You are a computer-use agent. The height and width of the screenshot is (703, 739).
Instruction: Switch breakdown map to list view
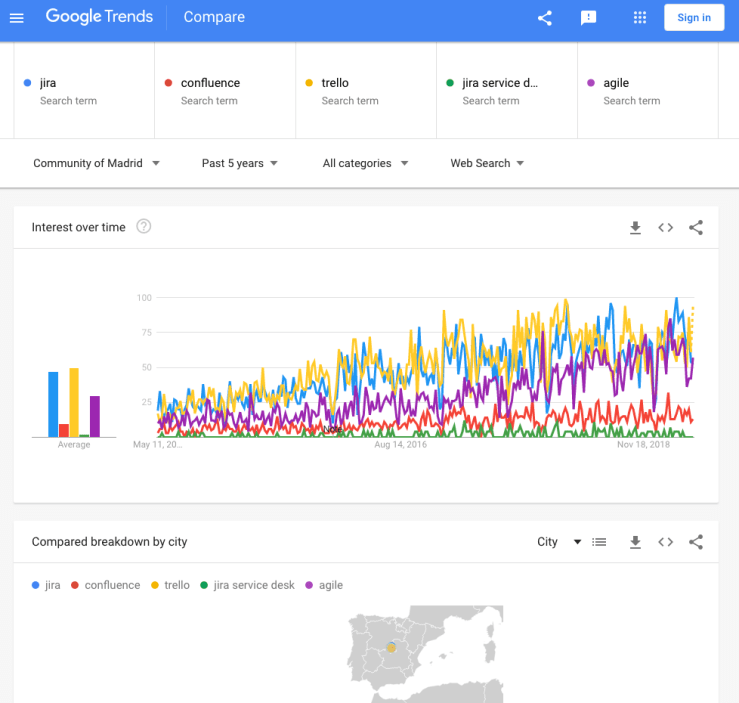point(599,542)
